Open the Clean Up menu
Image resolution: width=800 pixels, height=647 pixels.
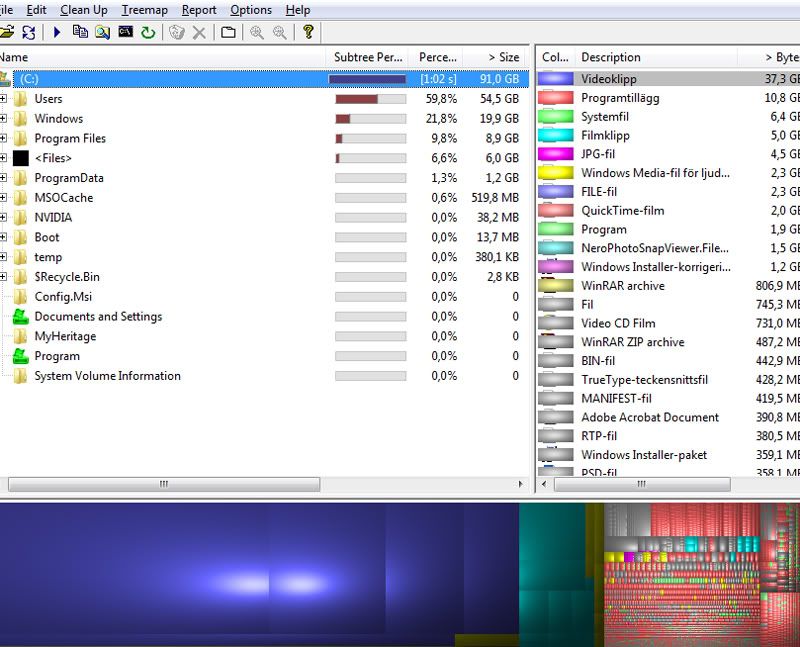pos(84,10)
